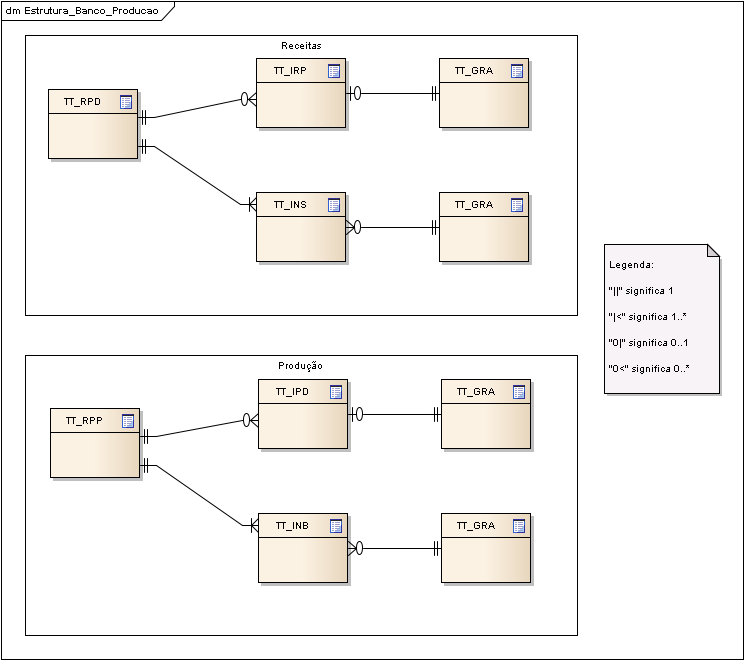Click the table icon on TT_IRP
Screen dimensions: 744x660
click(334, 71)
